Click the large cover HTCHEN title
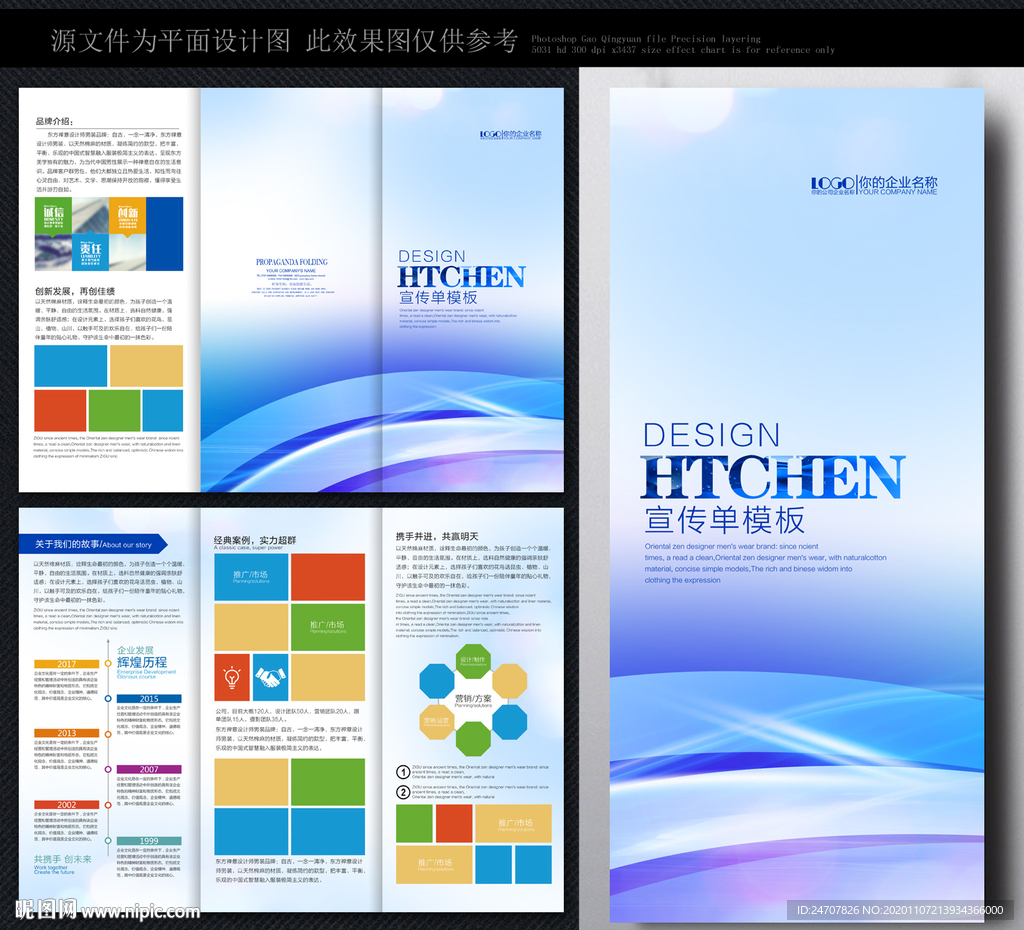The image size is (1024, 930). point(773,477)
